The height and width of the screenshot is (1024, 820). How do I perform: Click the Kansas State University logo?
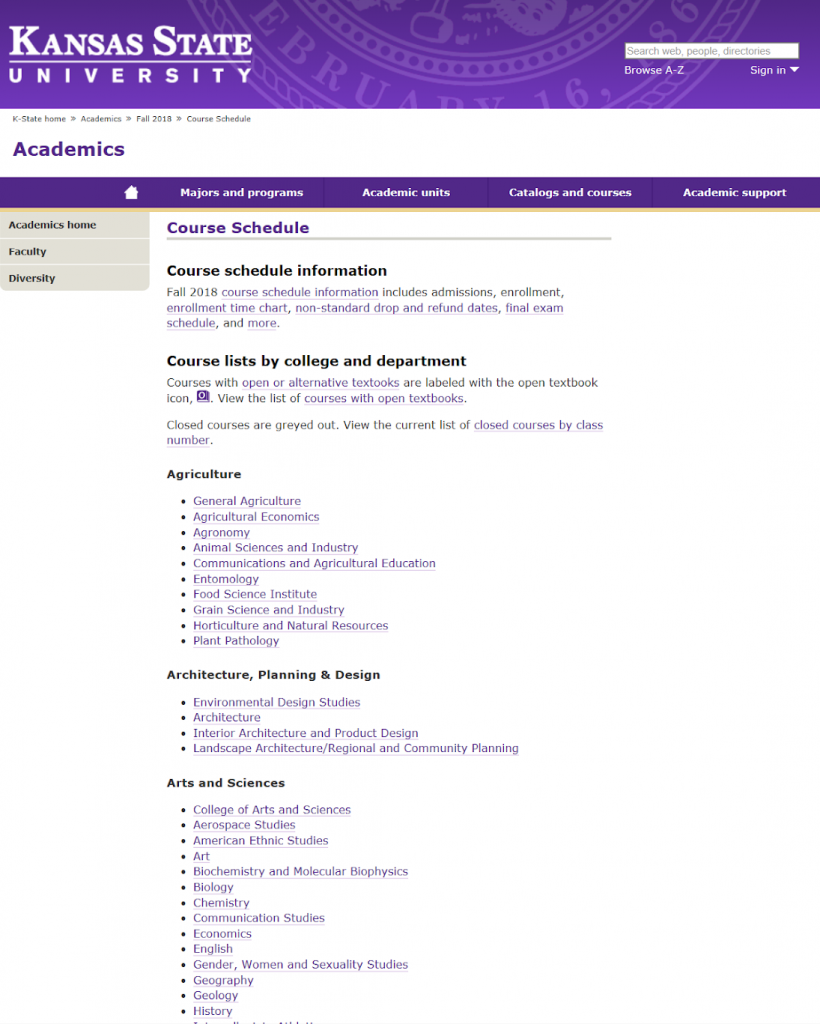coord(131,54)
